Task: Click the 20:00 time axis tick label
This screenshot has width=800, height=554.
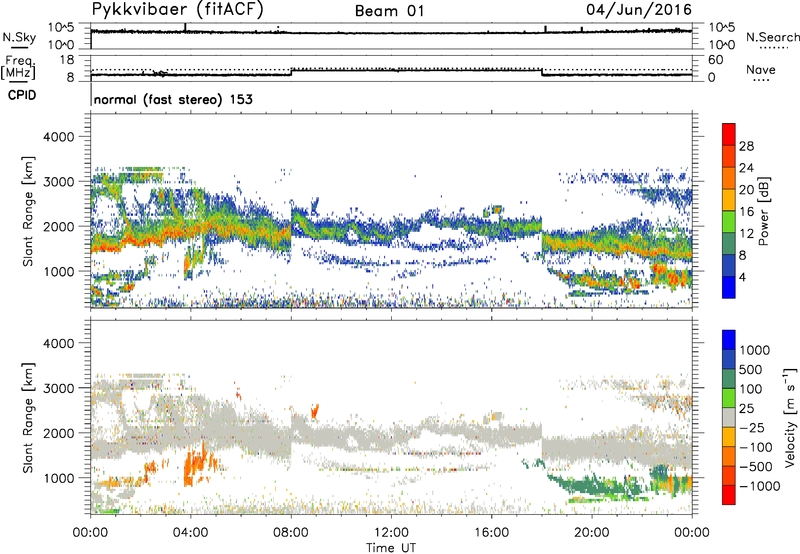Action: (x=592, y=533)
